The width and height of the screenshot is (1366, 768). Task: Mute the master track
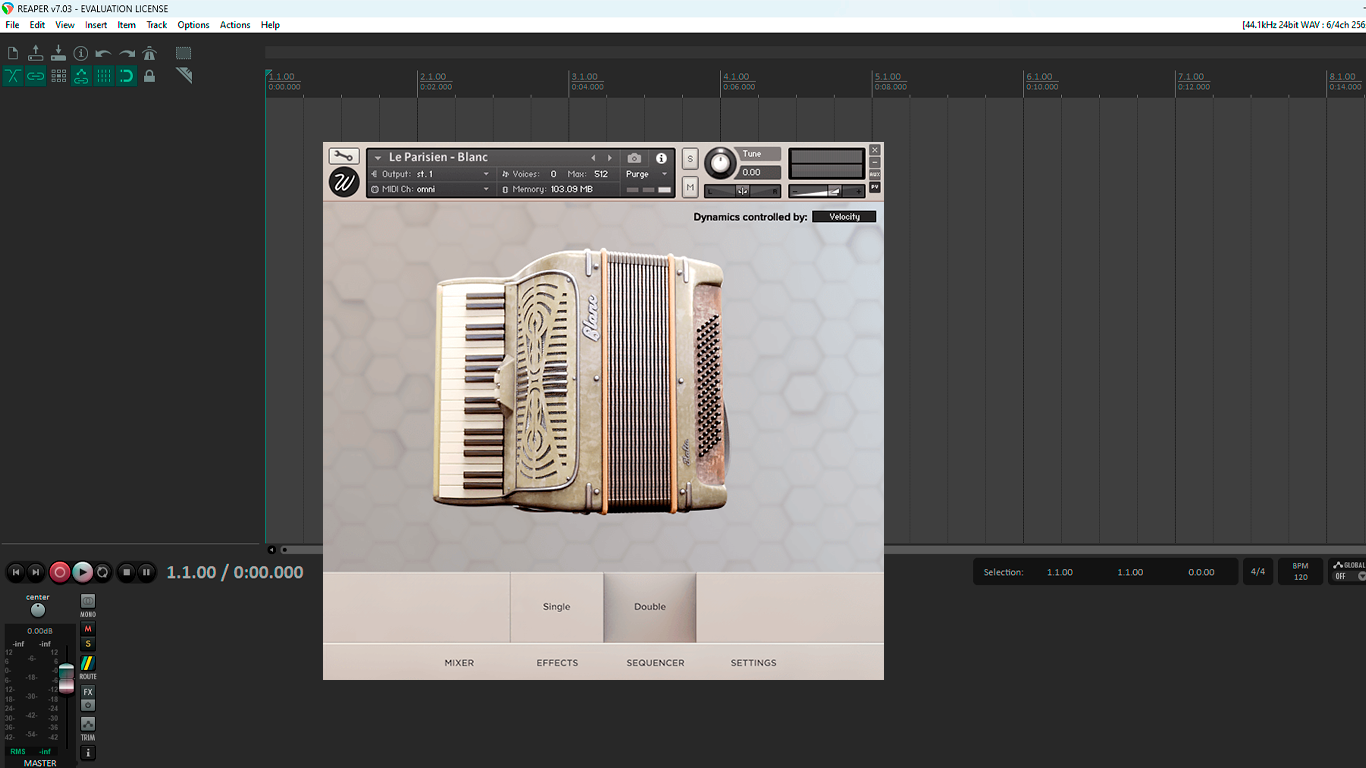click(88, 629)
